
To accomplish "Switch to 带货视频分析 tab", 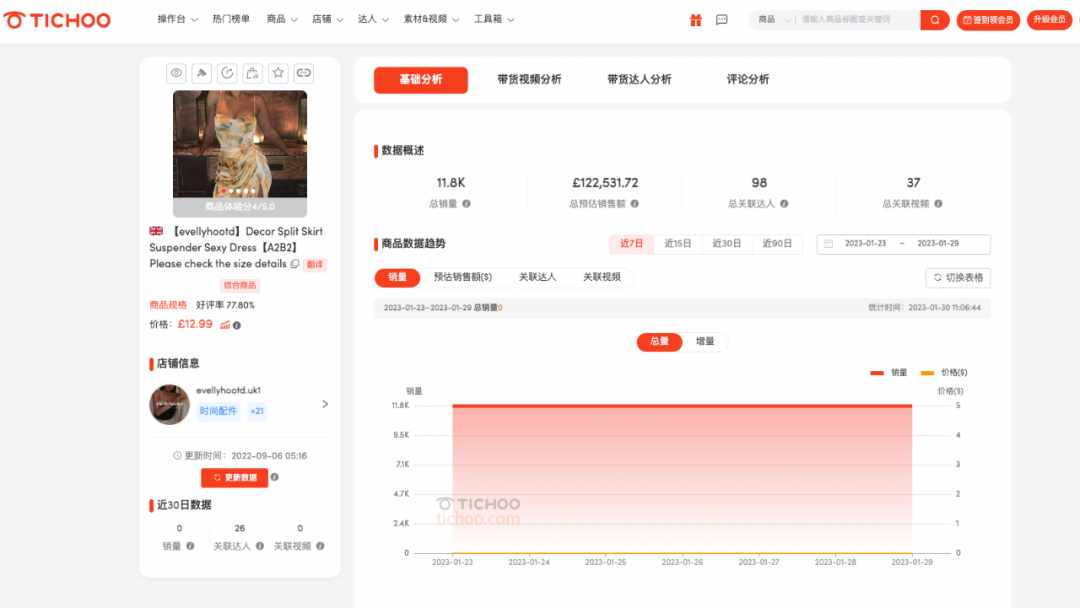I will 529,80.
